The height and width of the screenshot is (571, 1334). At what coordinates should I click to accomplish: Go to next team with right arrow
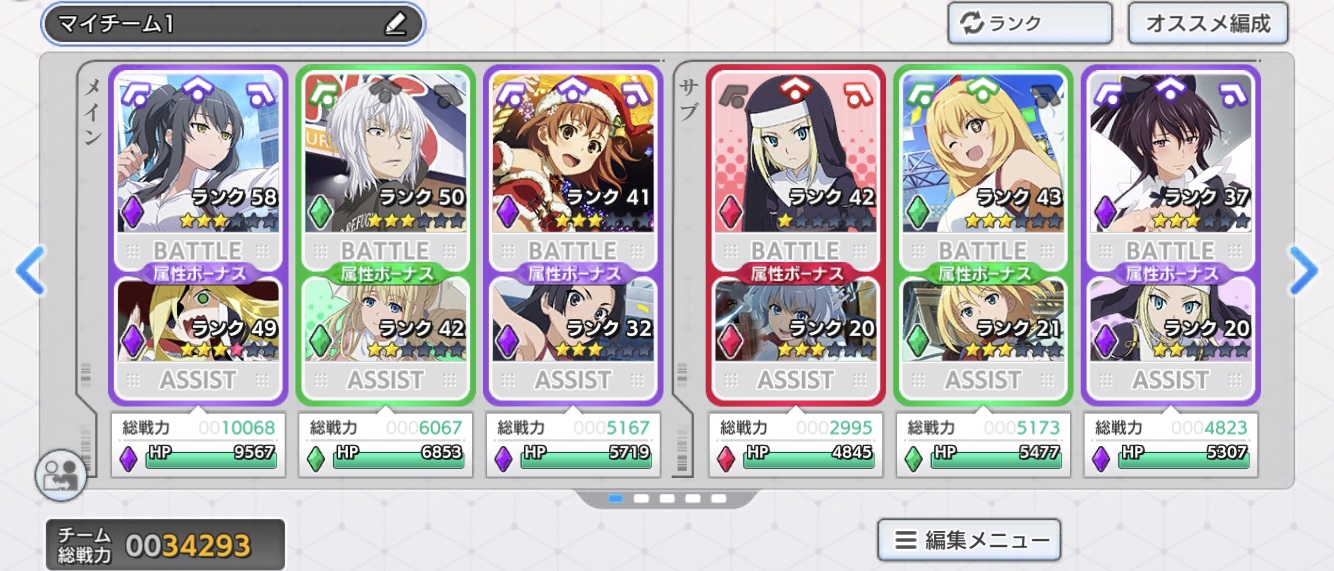point(1303,271)
